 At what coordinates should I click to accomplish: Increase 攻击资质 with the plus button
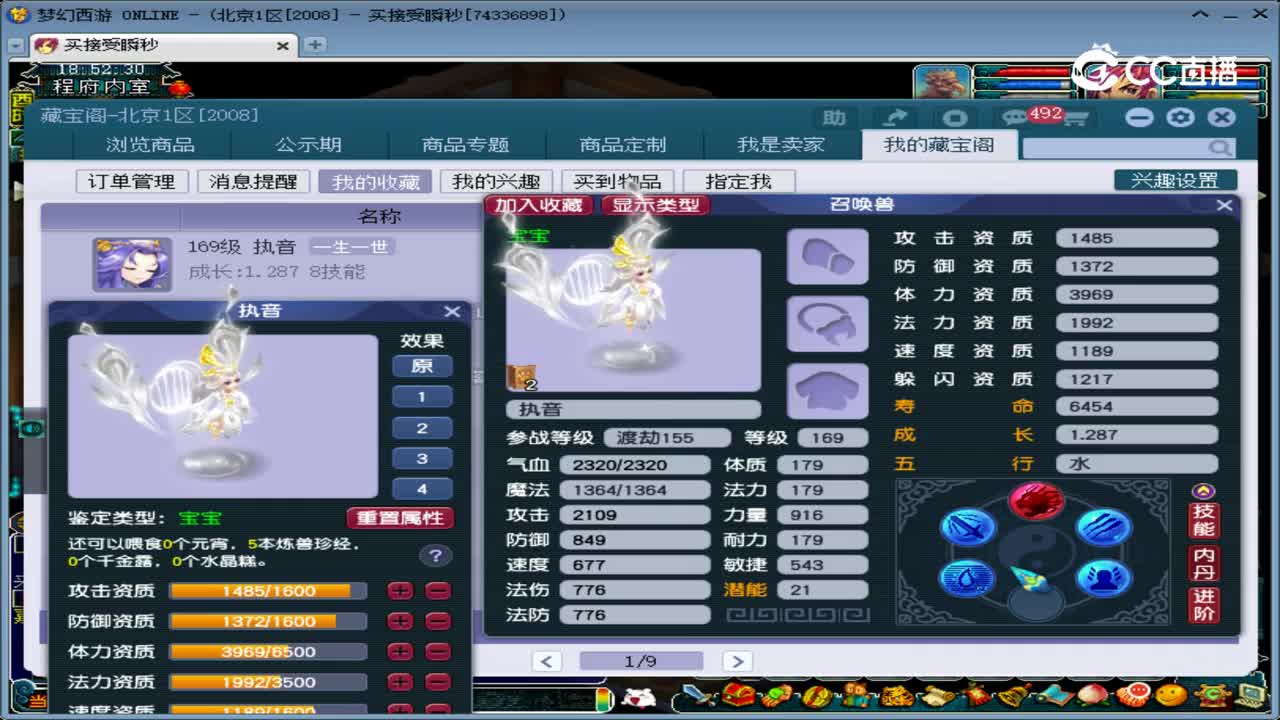401,591
